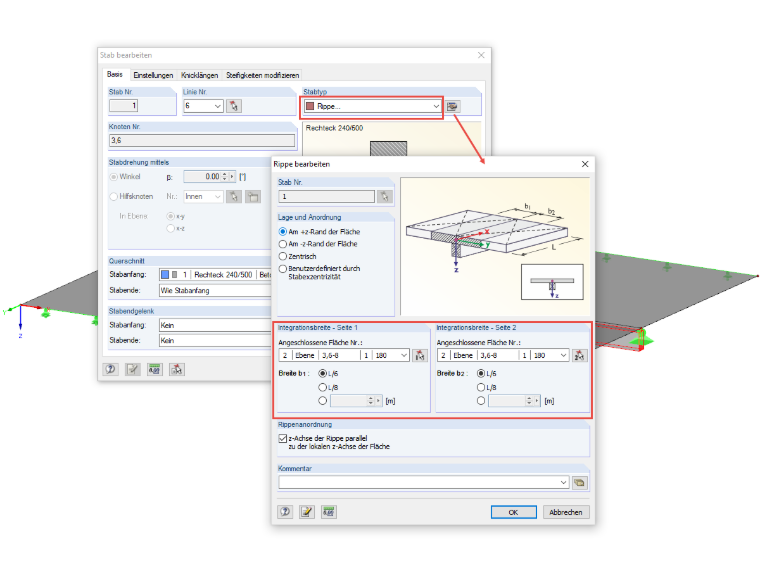Expand Angeschlossene Fläche dropdown for Seite 2
Viewport: 760px width, 570px height.
[x=563, y=355]
